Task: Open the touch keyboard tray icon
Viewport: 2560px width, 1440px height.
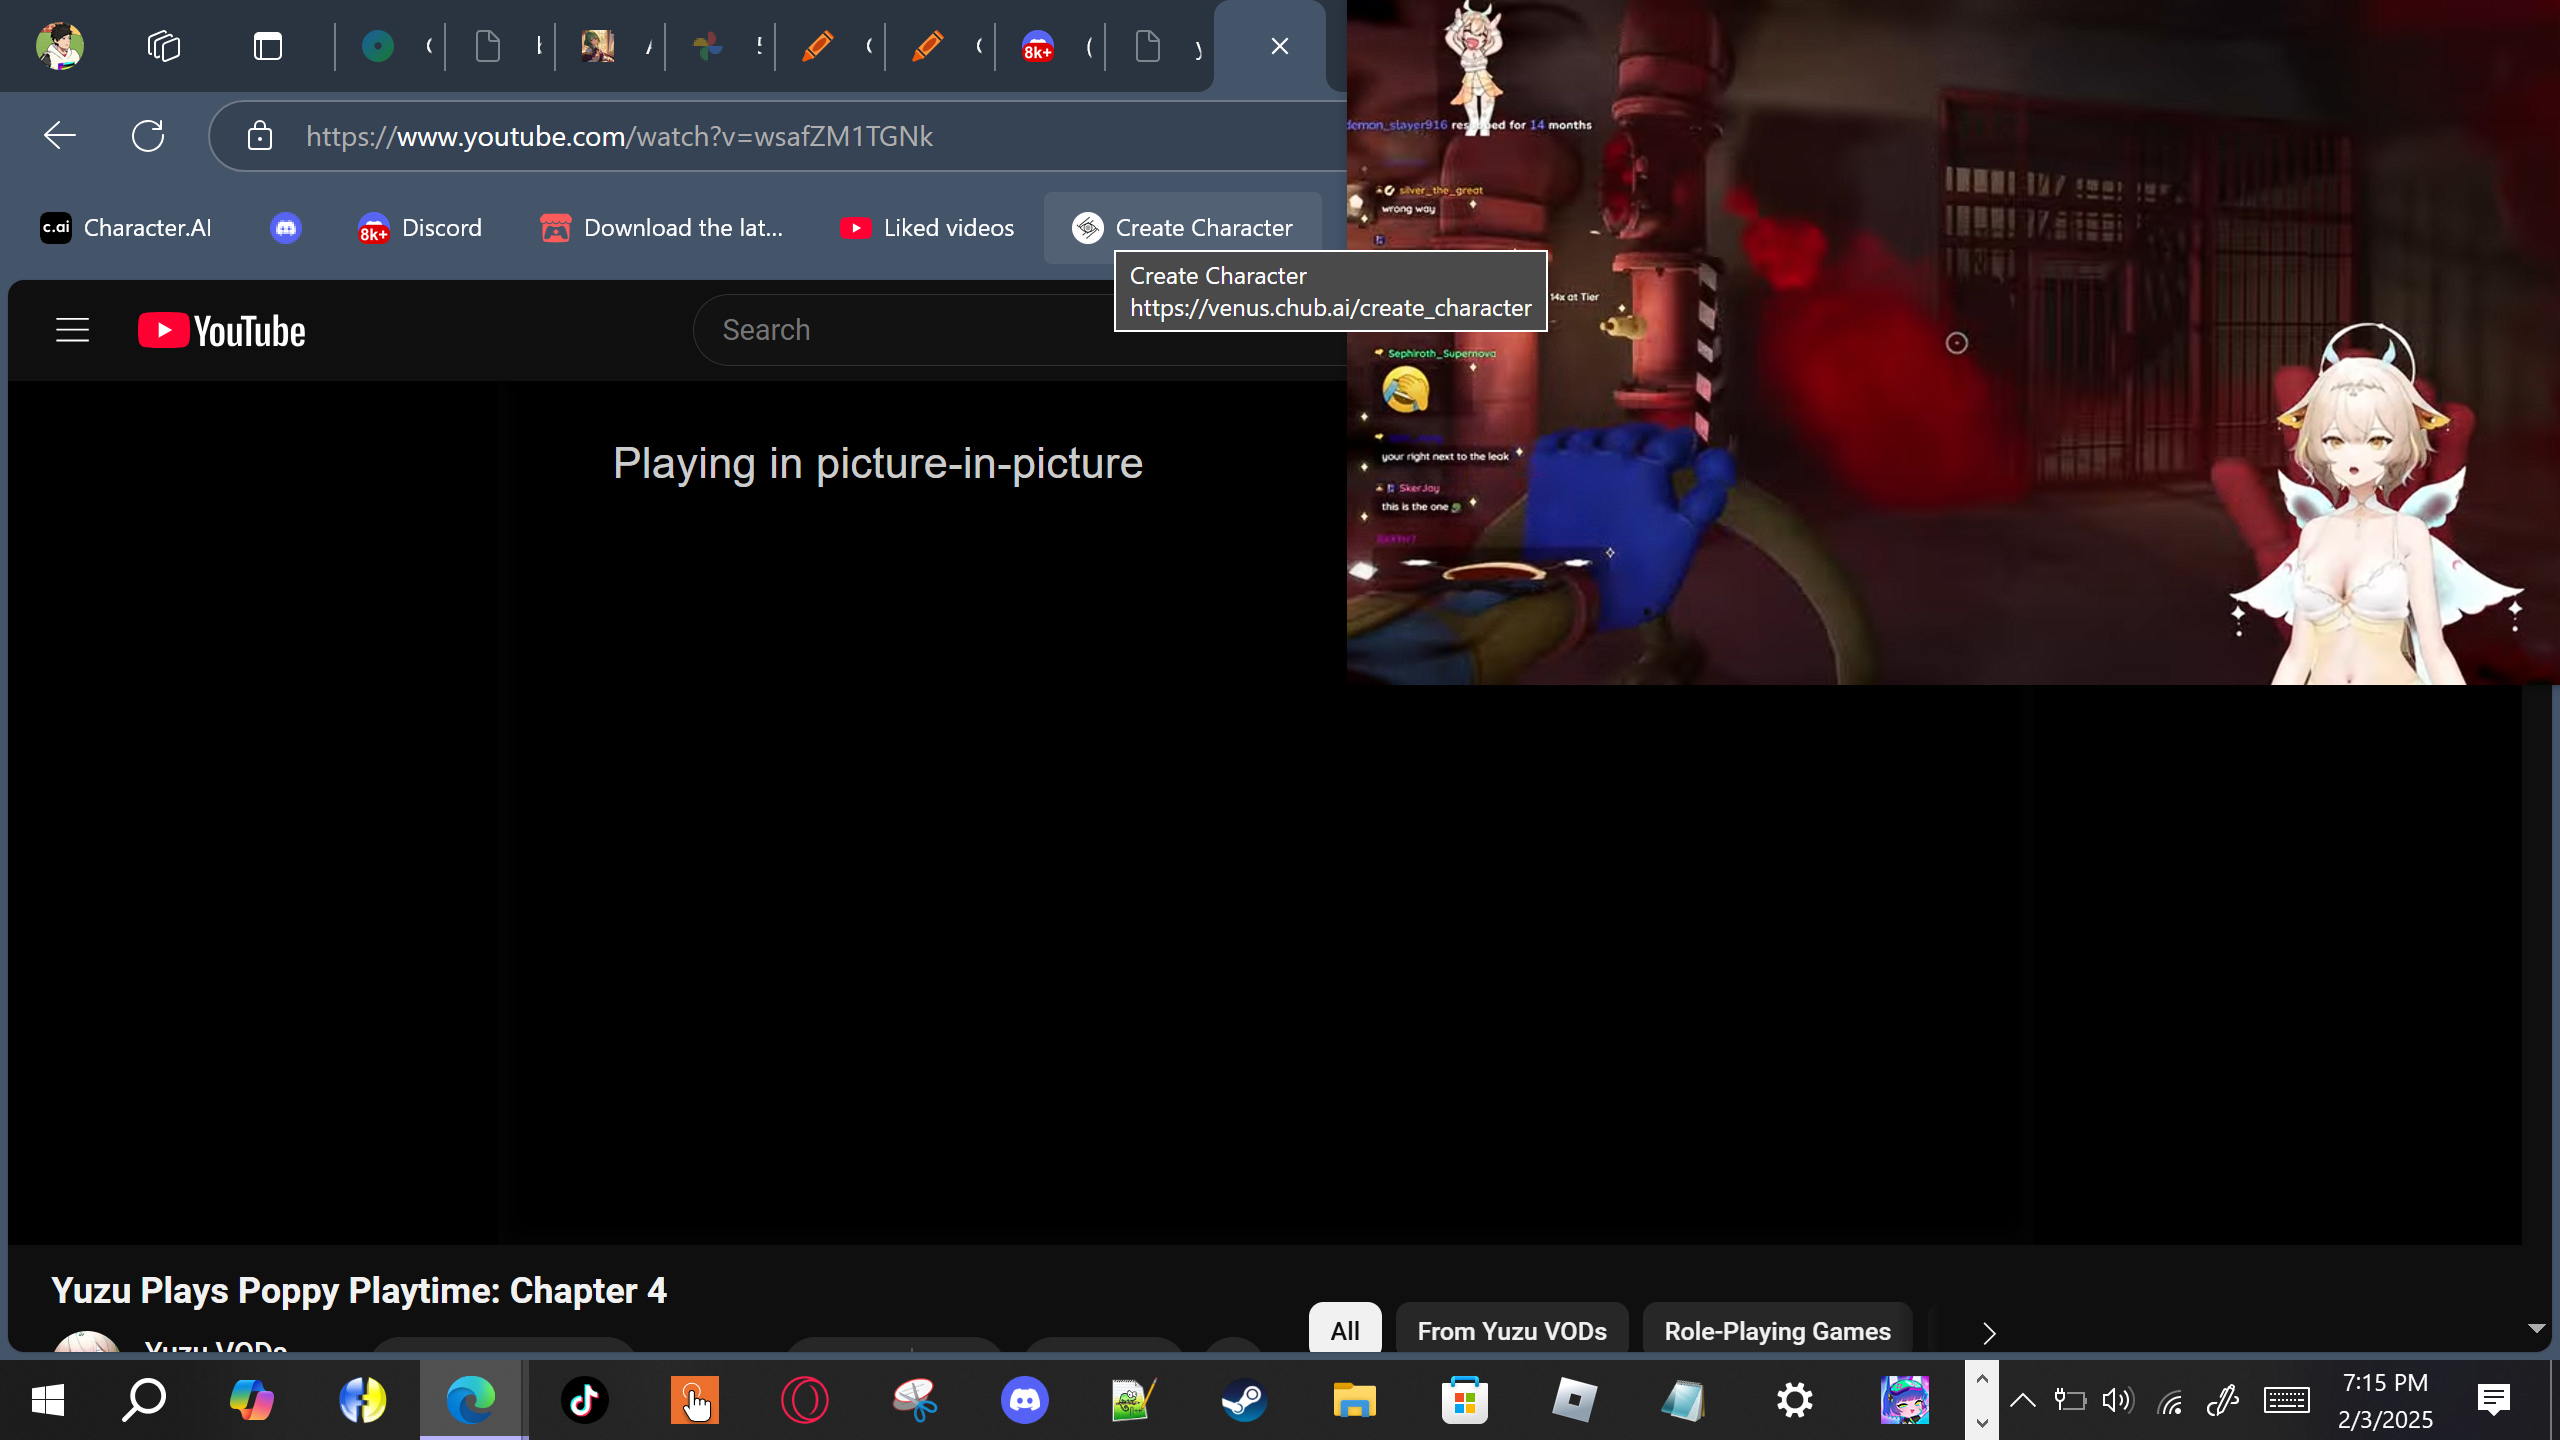Action: coord(2287,1400)
